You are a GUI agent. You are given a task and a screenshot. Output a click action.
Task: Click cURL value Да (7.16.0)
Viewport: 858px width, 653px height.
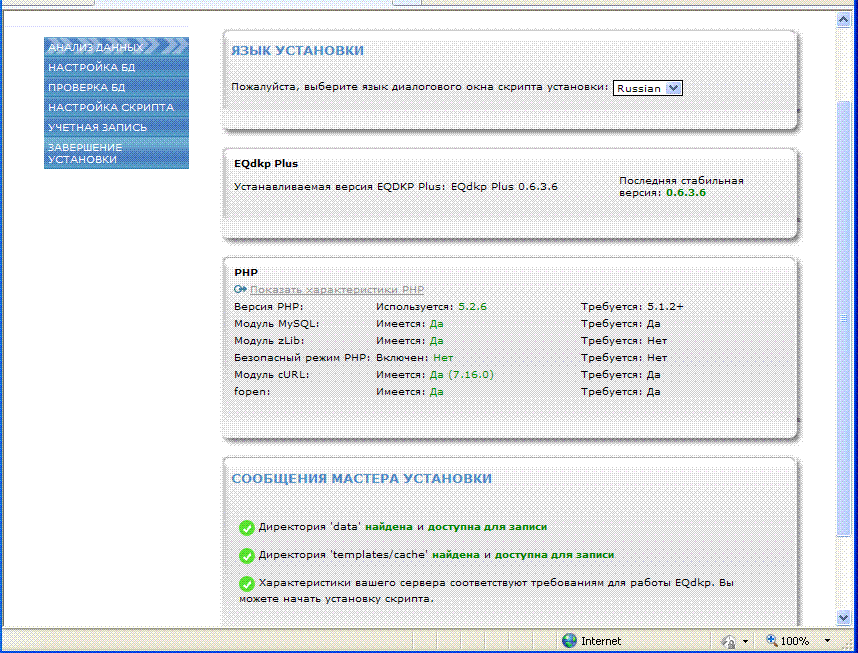(461, 375)
